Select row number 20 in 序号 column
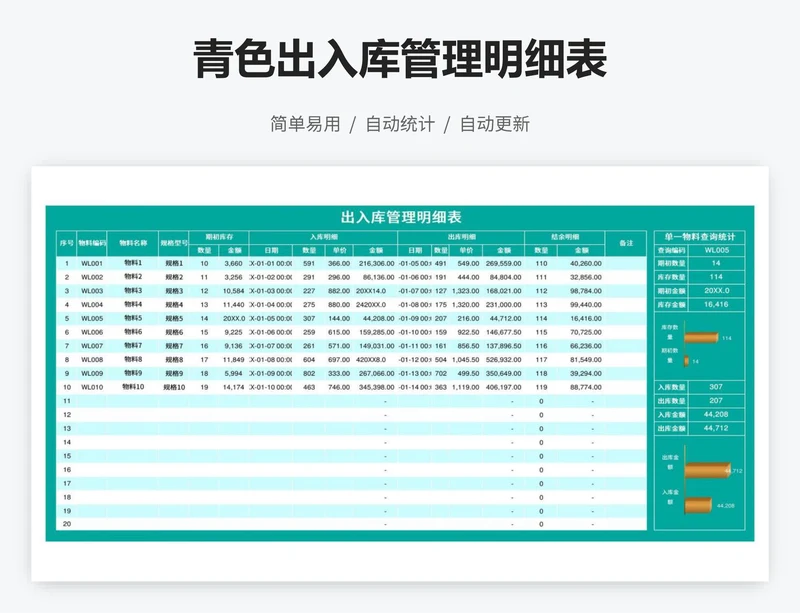This screenshot has width=800, height=613. pos(66,524)
